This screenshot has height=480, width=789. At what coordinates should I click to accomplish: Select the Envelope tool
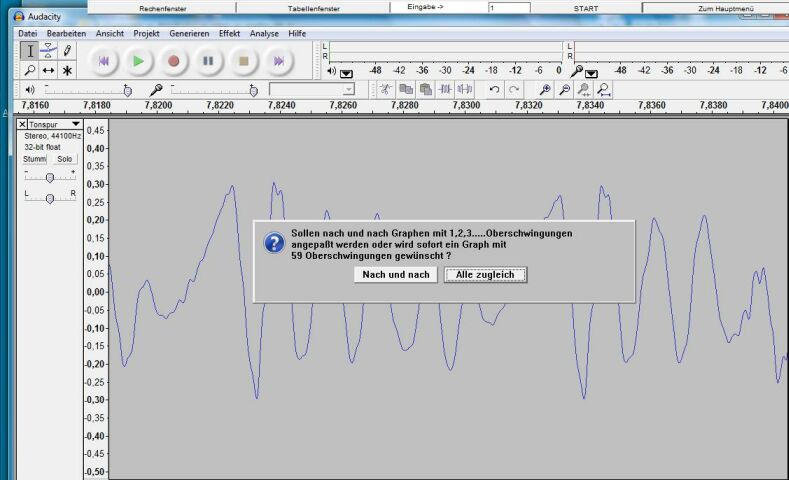[48, 50]
